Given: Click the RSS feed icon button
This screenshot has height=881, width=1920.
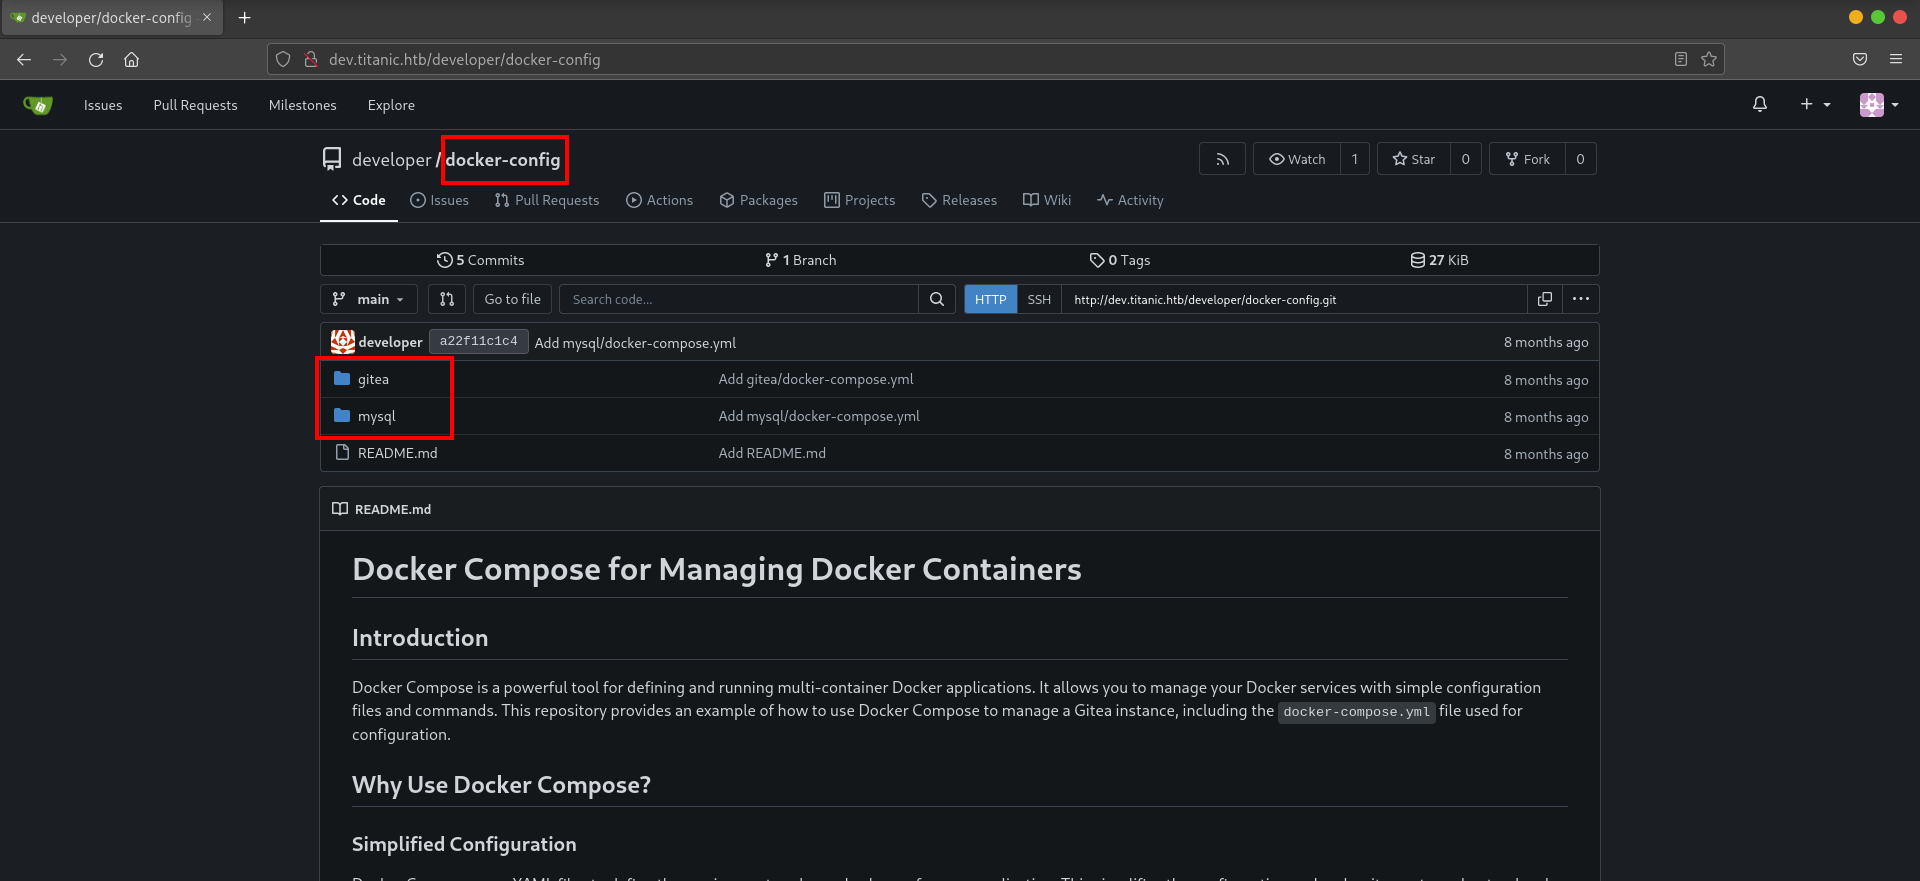Looking at the screenshot, I should coord(1222,159).
